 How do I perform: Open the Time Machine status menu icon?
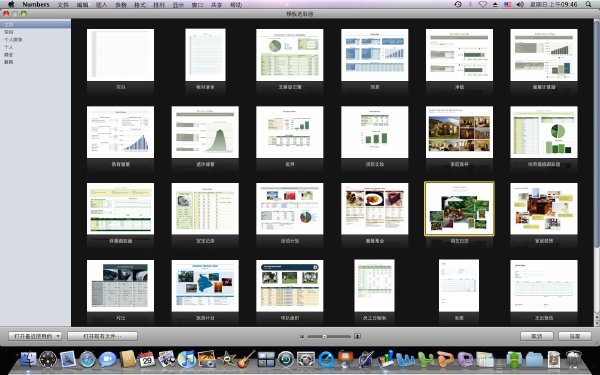[458, 5]
